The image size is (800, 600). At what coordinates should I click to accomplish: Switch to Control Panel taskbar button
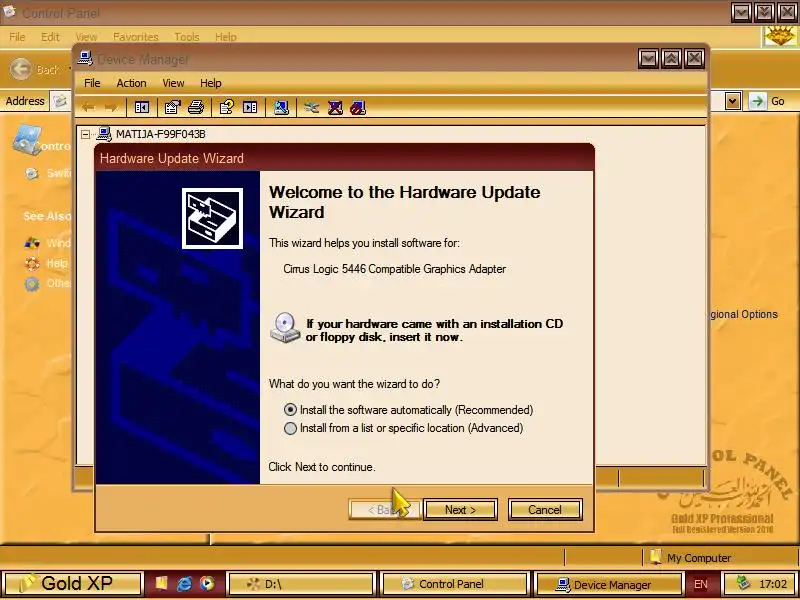(455, 584)
